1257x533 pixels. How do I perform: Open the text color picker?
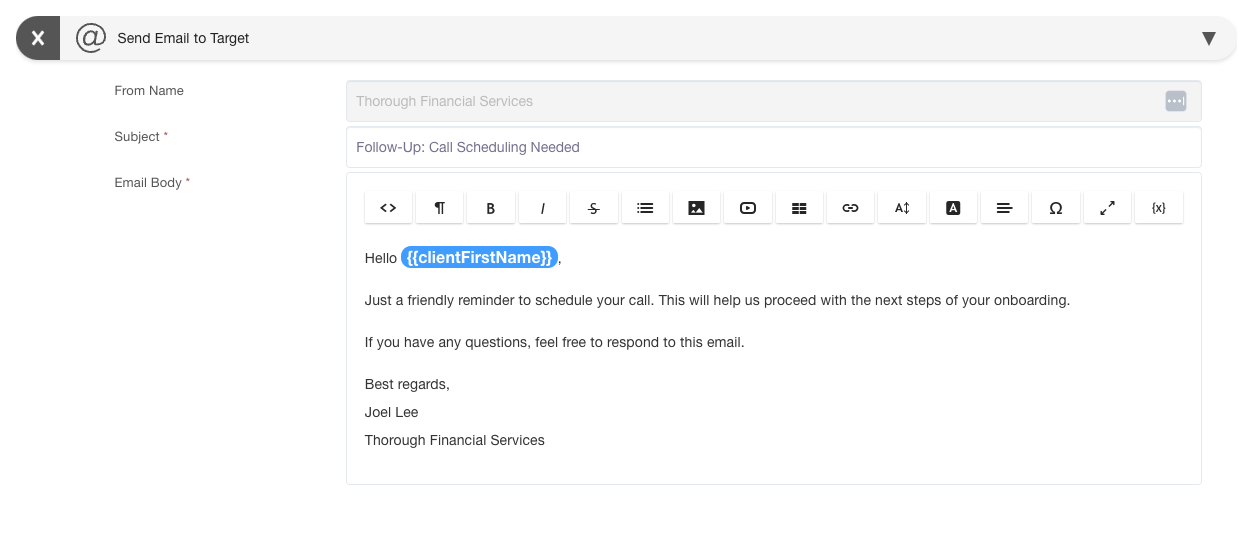point(954,208)
